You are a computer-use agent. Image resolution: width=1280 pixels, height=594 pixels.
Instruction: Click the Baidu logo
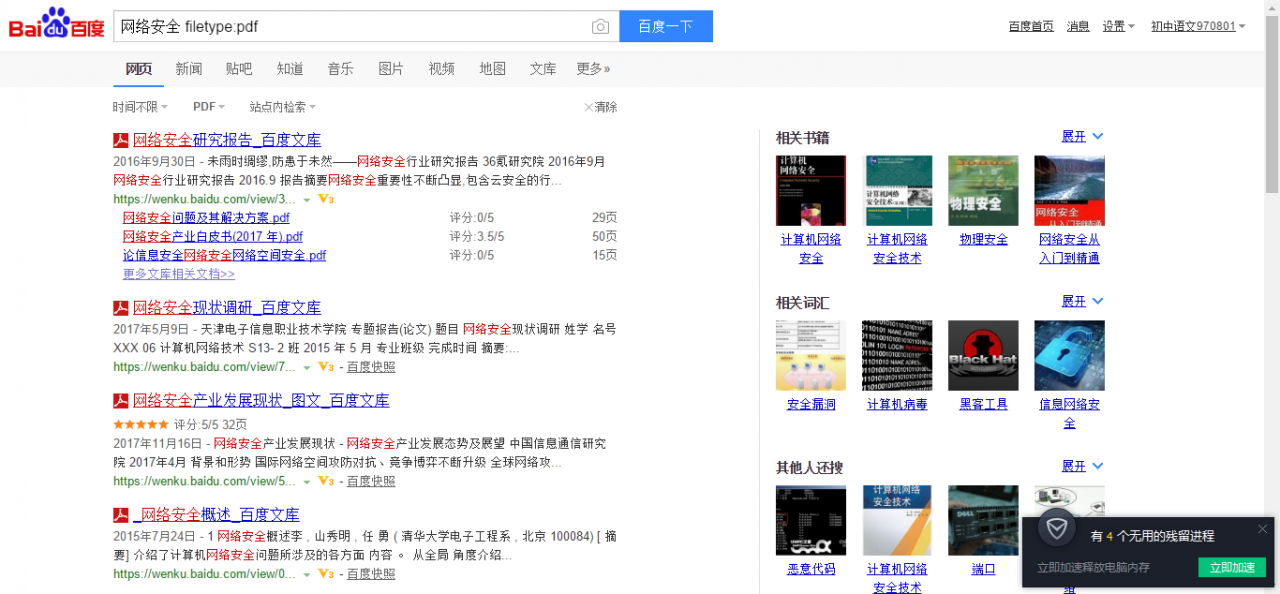(x=57, y=24)
